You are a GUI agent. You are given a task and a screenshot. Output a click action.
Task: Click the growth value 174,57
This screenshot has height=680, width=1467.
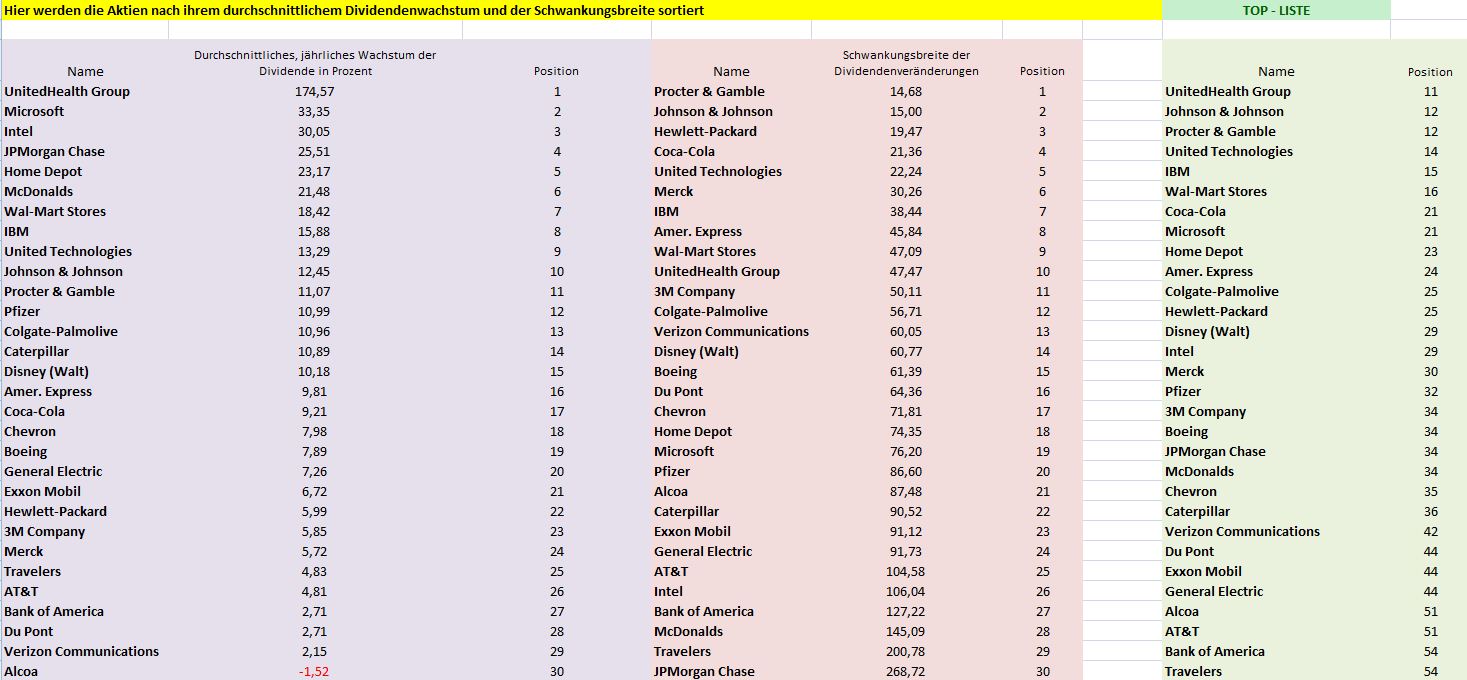point(314,91)
